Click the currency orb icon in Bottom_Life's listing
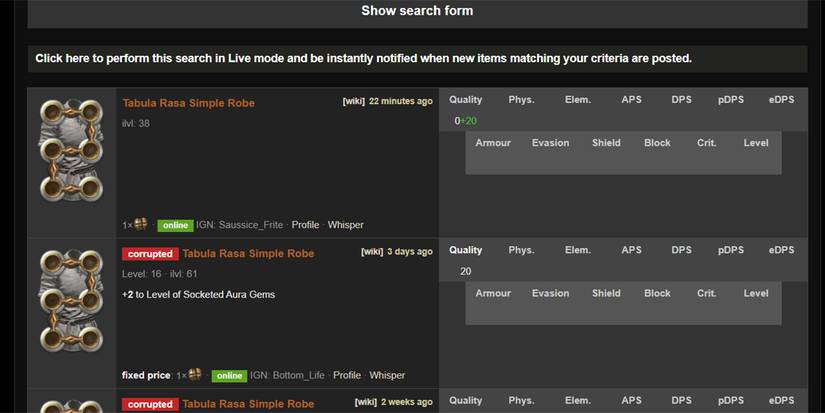The height and width of the screenshot is (413, 825). coord(195,375)
